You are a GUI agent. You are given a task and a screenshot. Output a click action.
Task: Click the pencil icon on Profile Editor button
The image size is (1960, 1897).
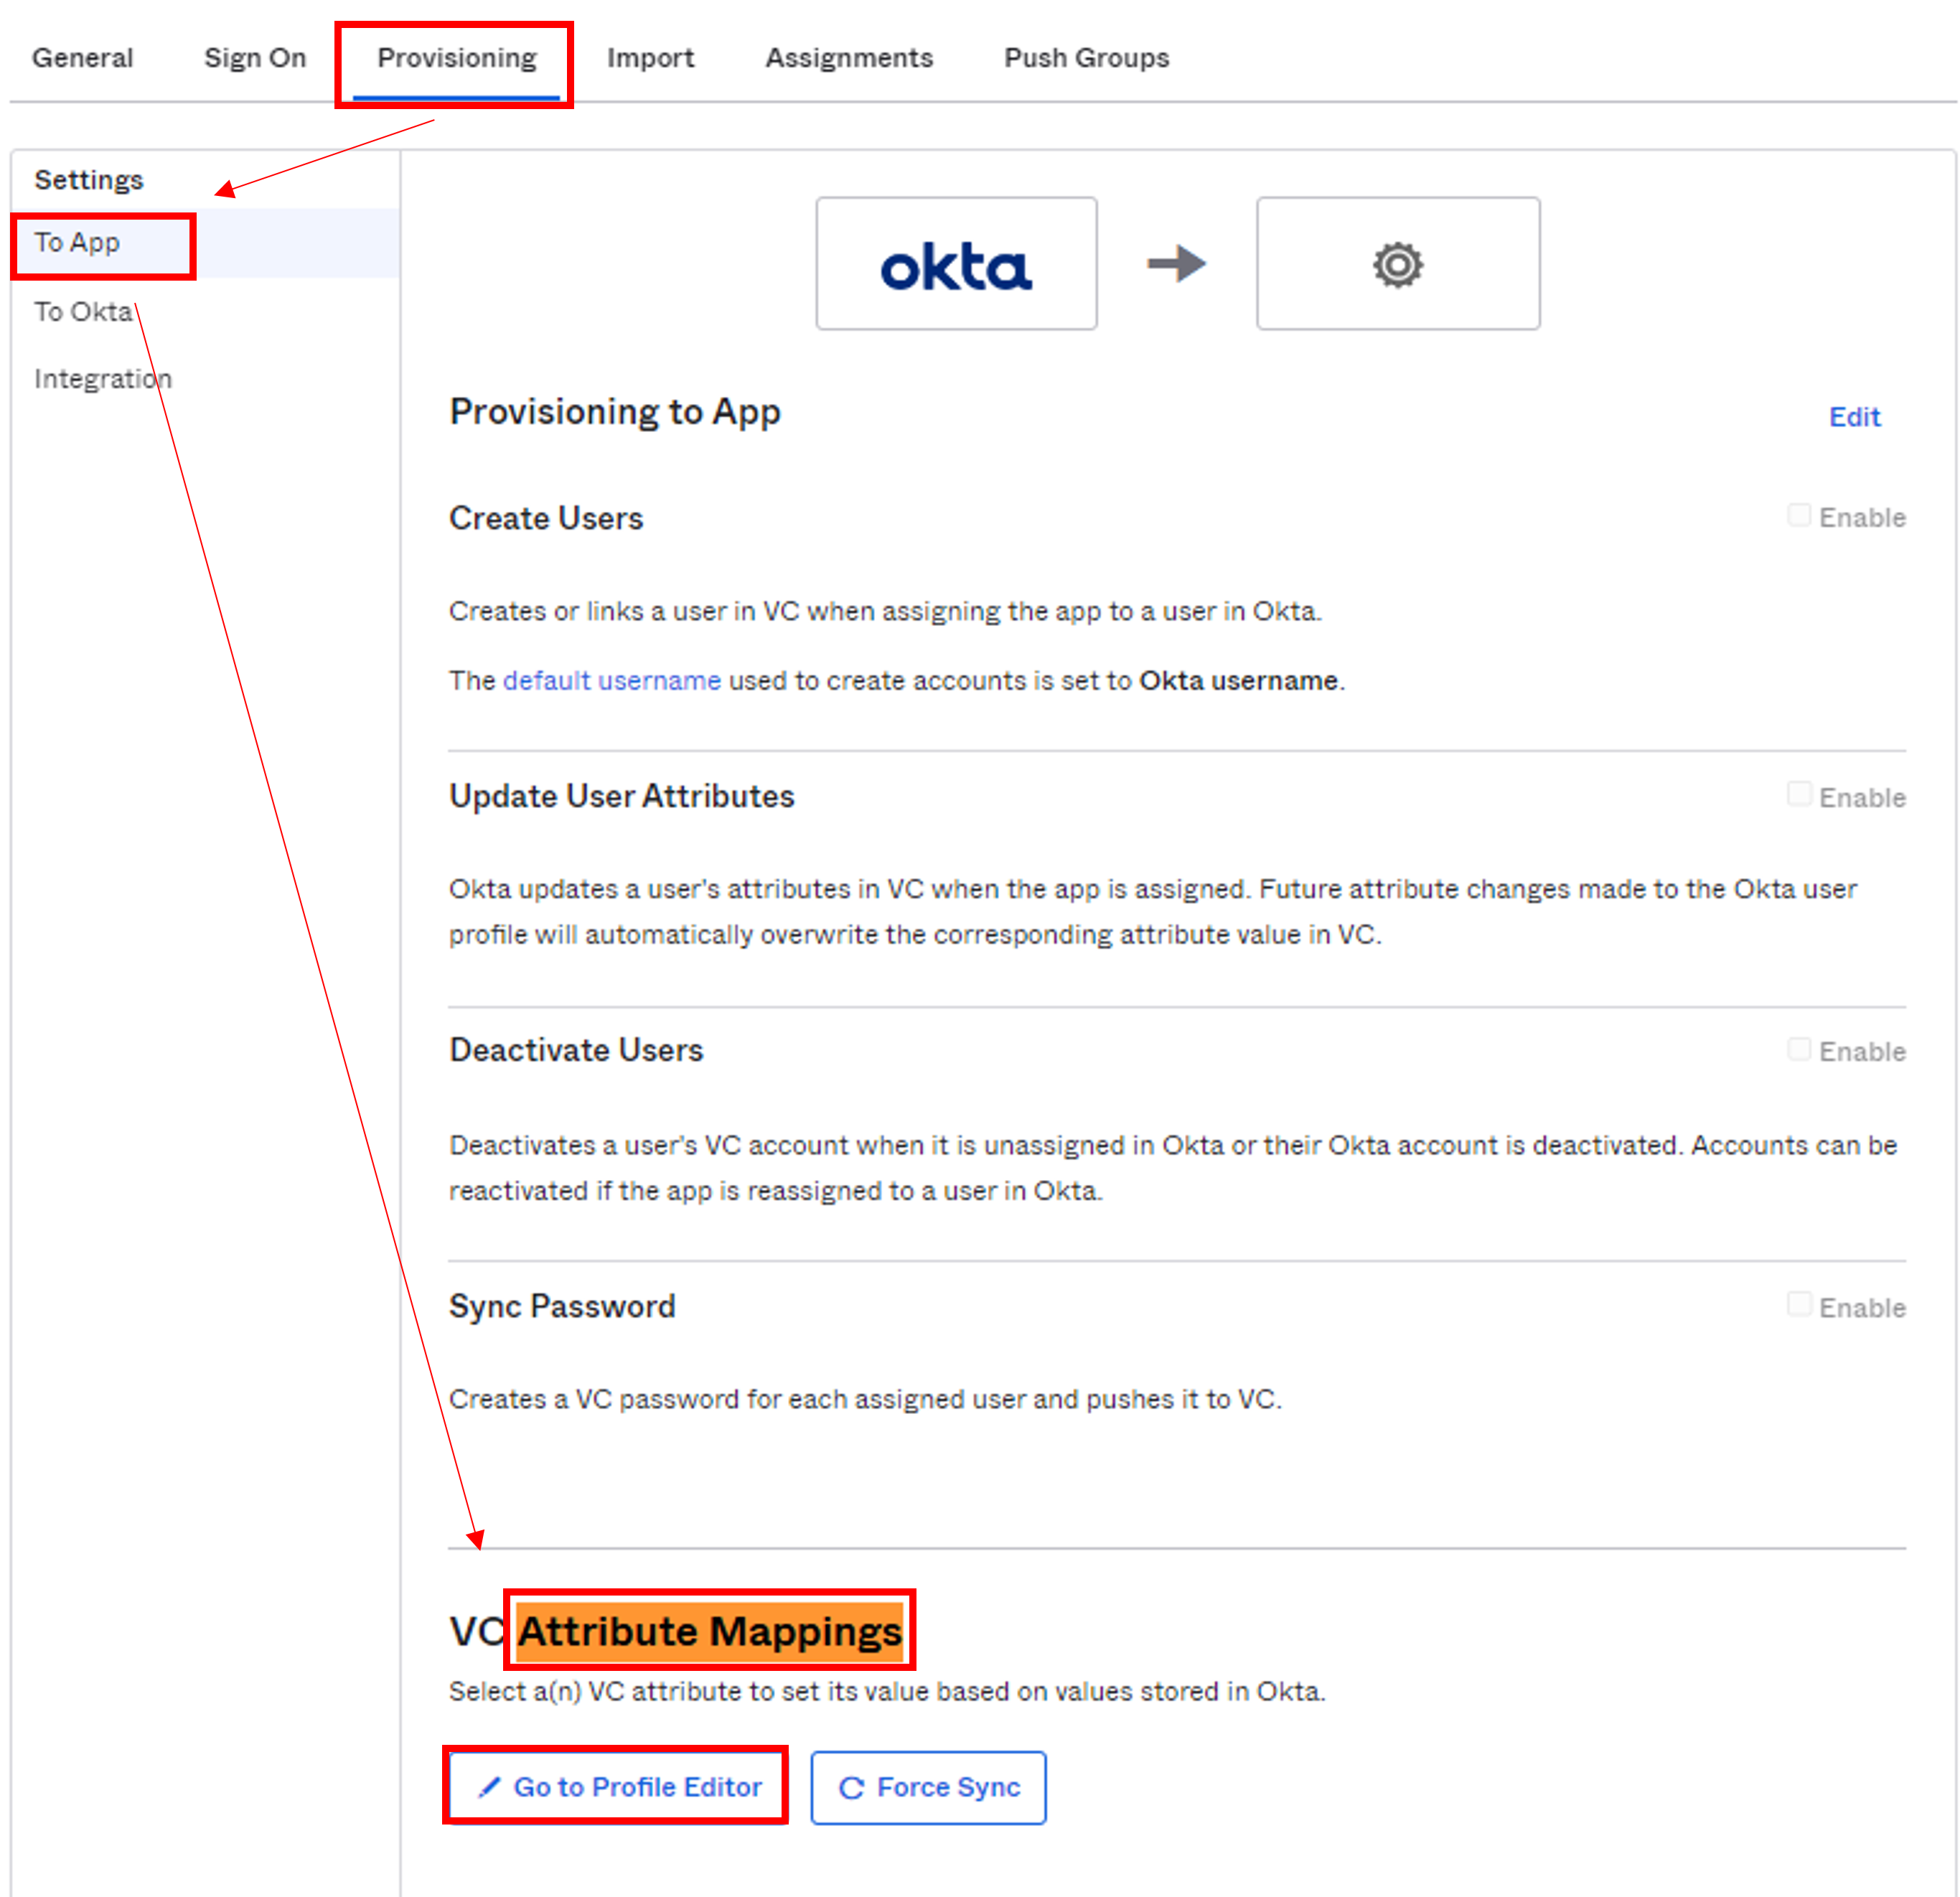click(488, 1788)
